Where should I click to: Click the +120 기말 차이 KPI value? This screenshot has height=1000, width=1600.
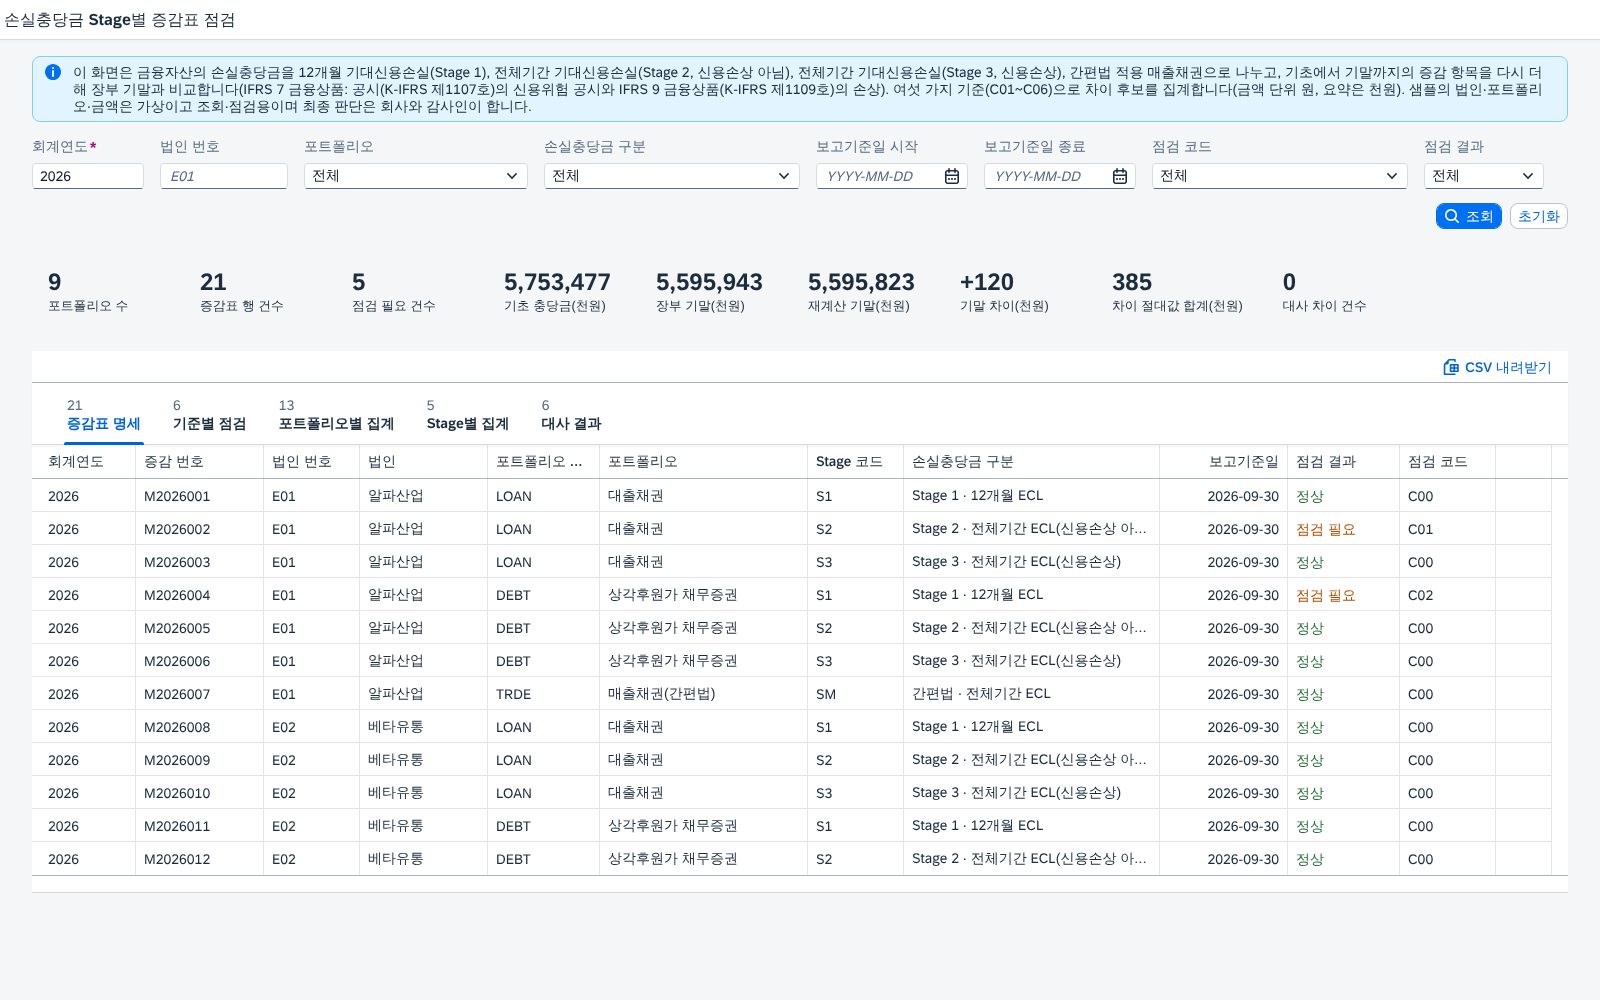click(987, 282)
